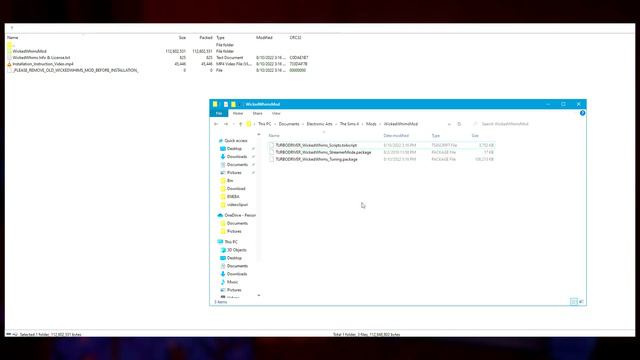Switch to the Share ribbon tab
Screen dimensions: 640x360
click(x=257, y=113)
